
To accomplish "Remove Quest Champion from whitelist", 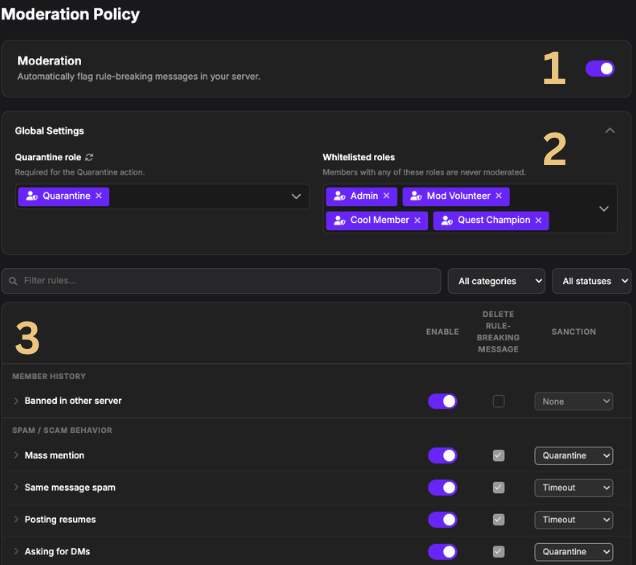I will tap(538, 220).
